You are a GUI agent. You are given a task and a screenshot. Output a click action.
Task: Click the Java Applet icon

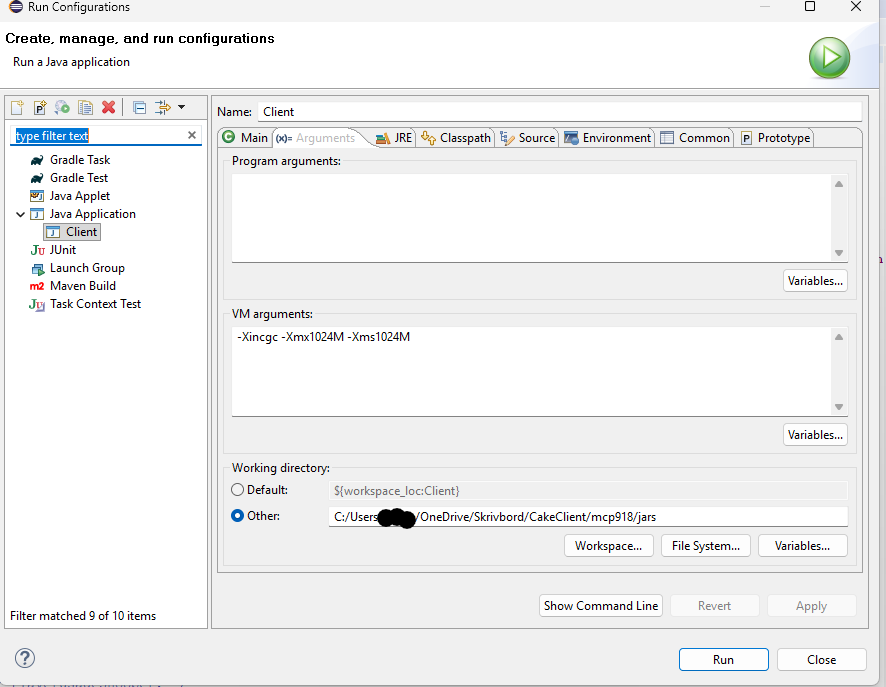pos(37,196)
